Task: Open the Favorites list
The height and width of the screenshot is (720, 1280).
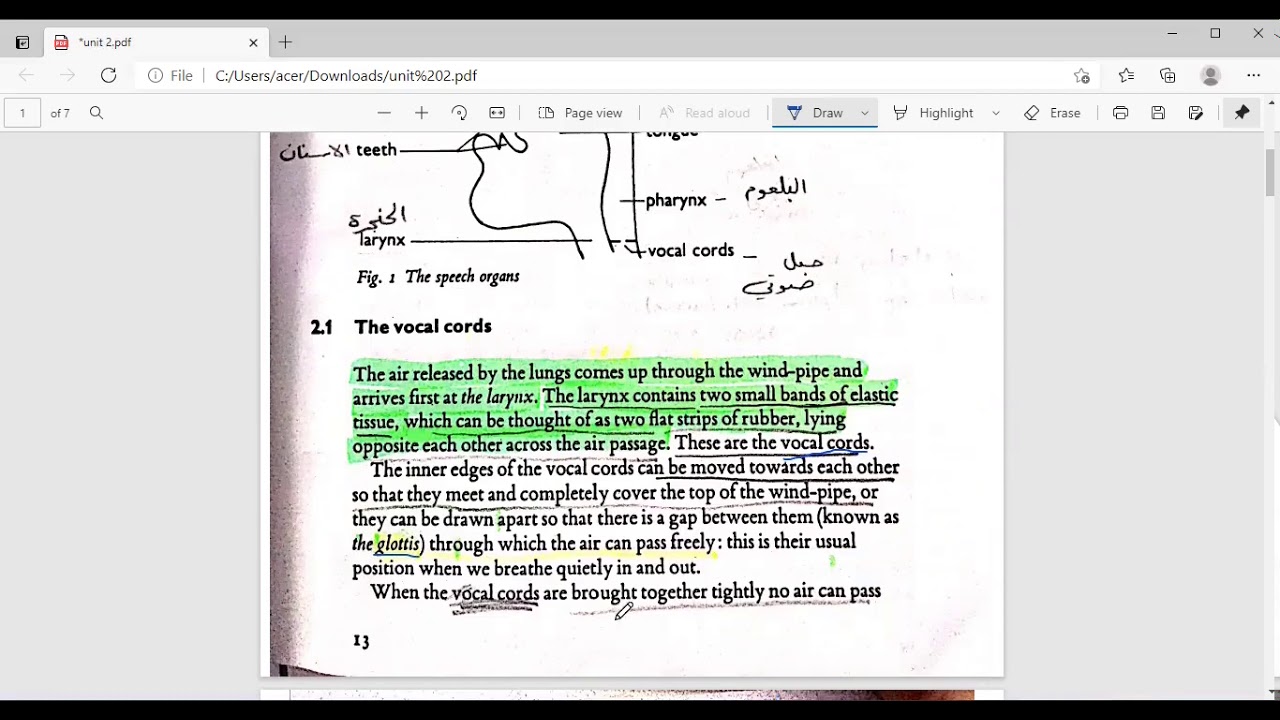Action: point(1126,75)
